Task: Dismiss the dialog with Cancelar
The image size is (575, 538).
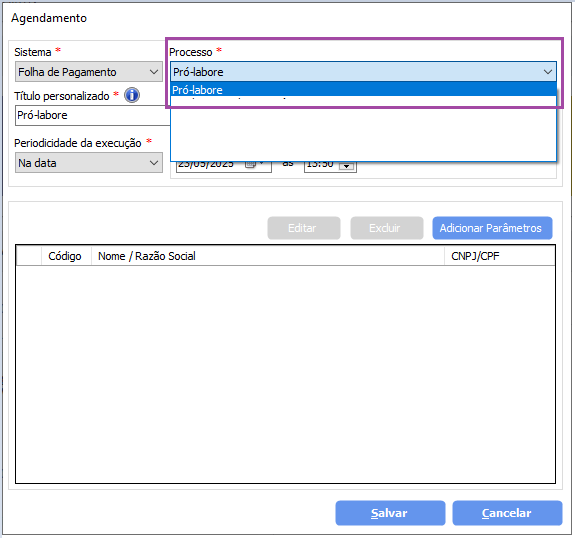Action: 507,513
